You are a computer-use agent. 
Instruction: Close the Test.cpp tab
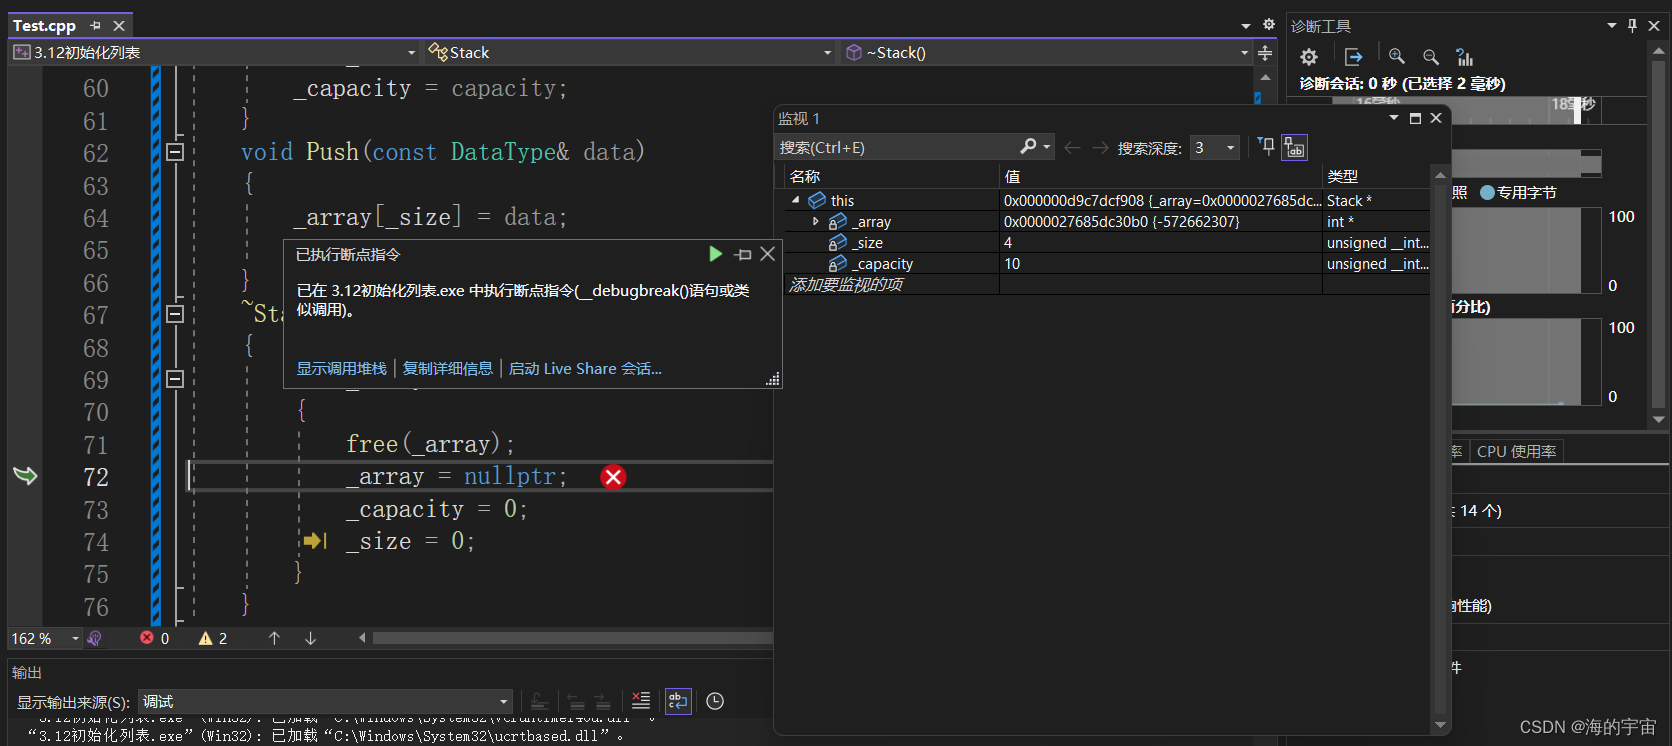(119, 26)
